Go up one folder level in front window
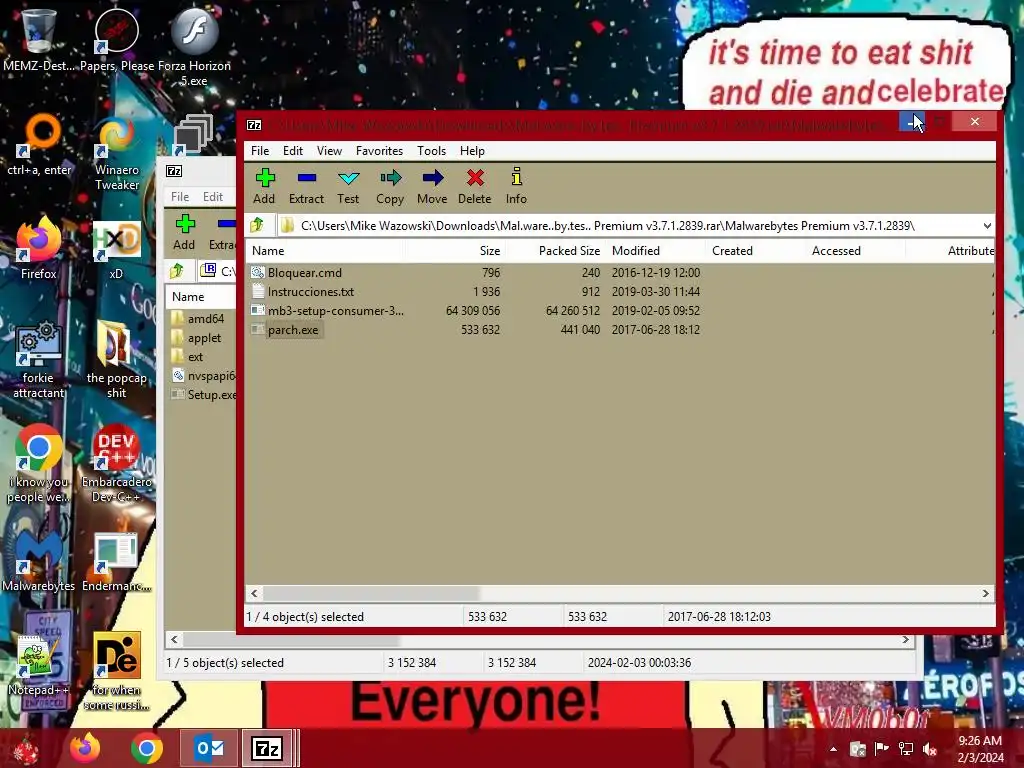Screen dimensions: 1024x768 click(x=257, y=225)
